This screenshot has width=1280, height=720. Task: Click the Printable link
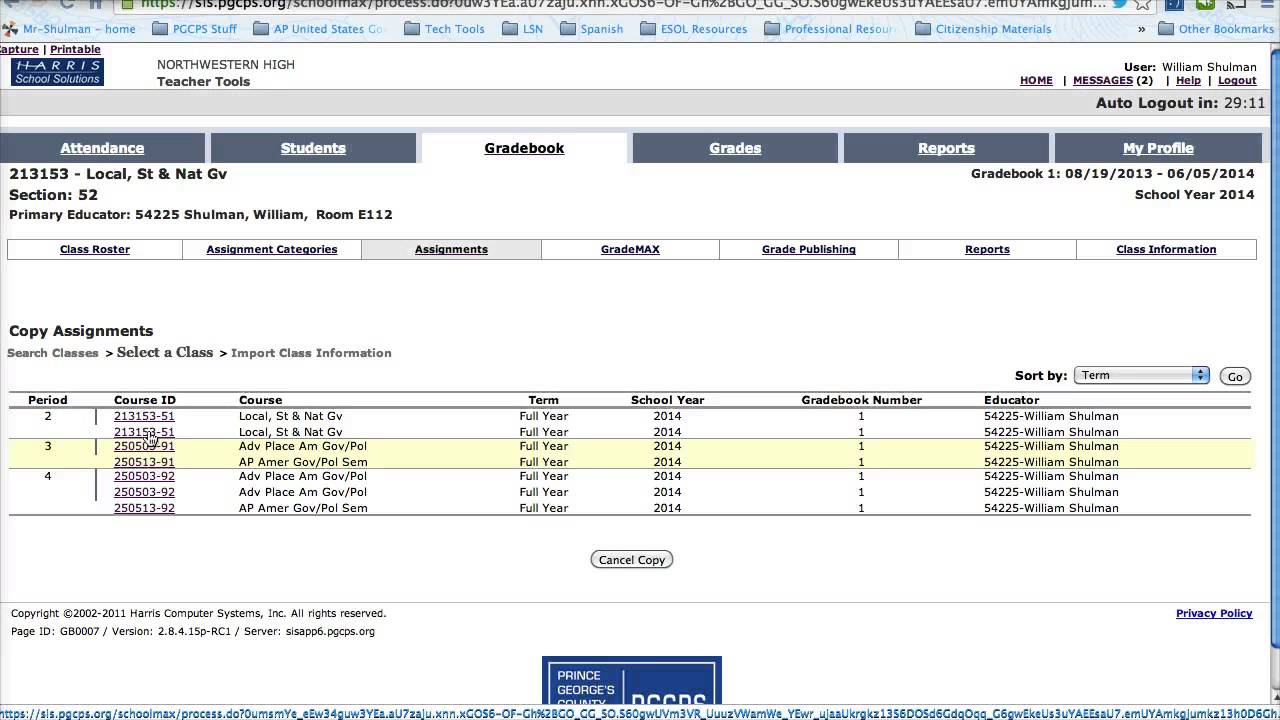[75, 49]
